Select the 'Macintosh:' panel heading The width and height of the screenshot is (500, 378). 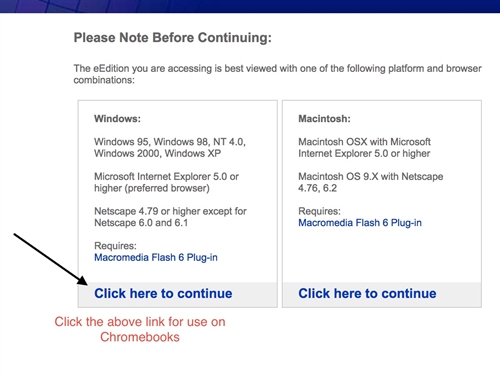click(324, 119)
